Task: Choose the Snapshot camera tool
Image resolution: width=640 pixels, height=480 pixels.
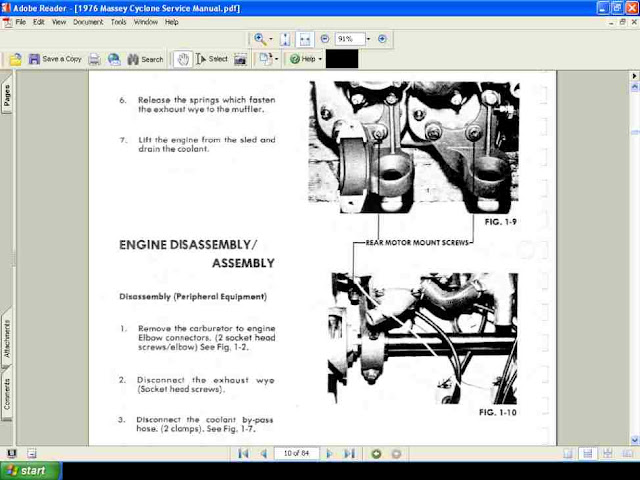Action: [x=240, y=60]
